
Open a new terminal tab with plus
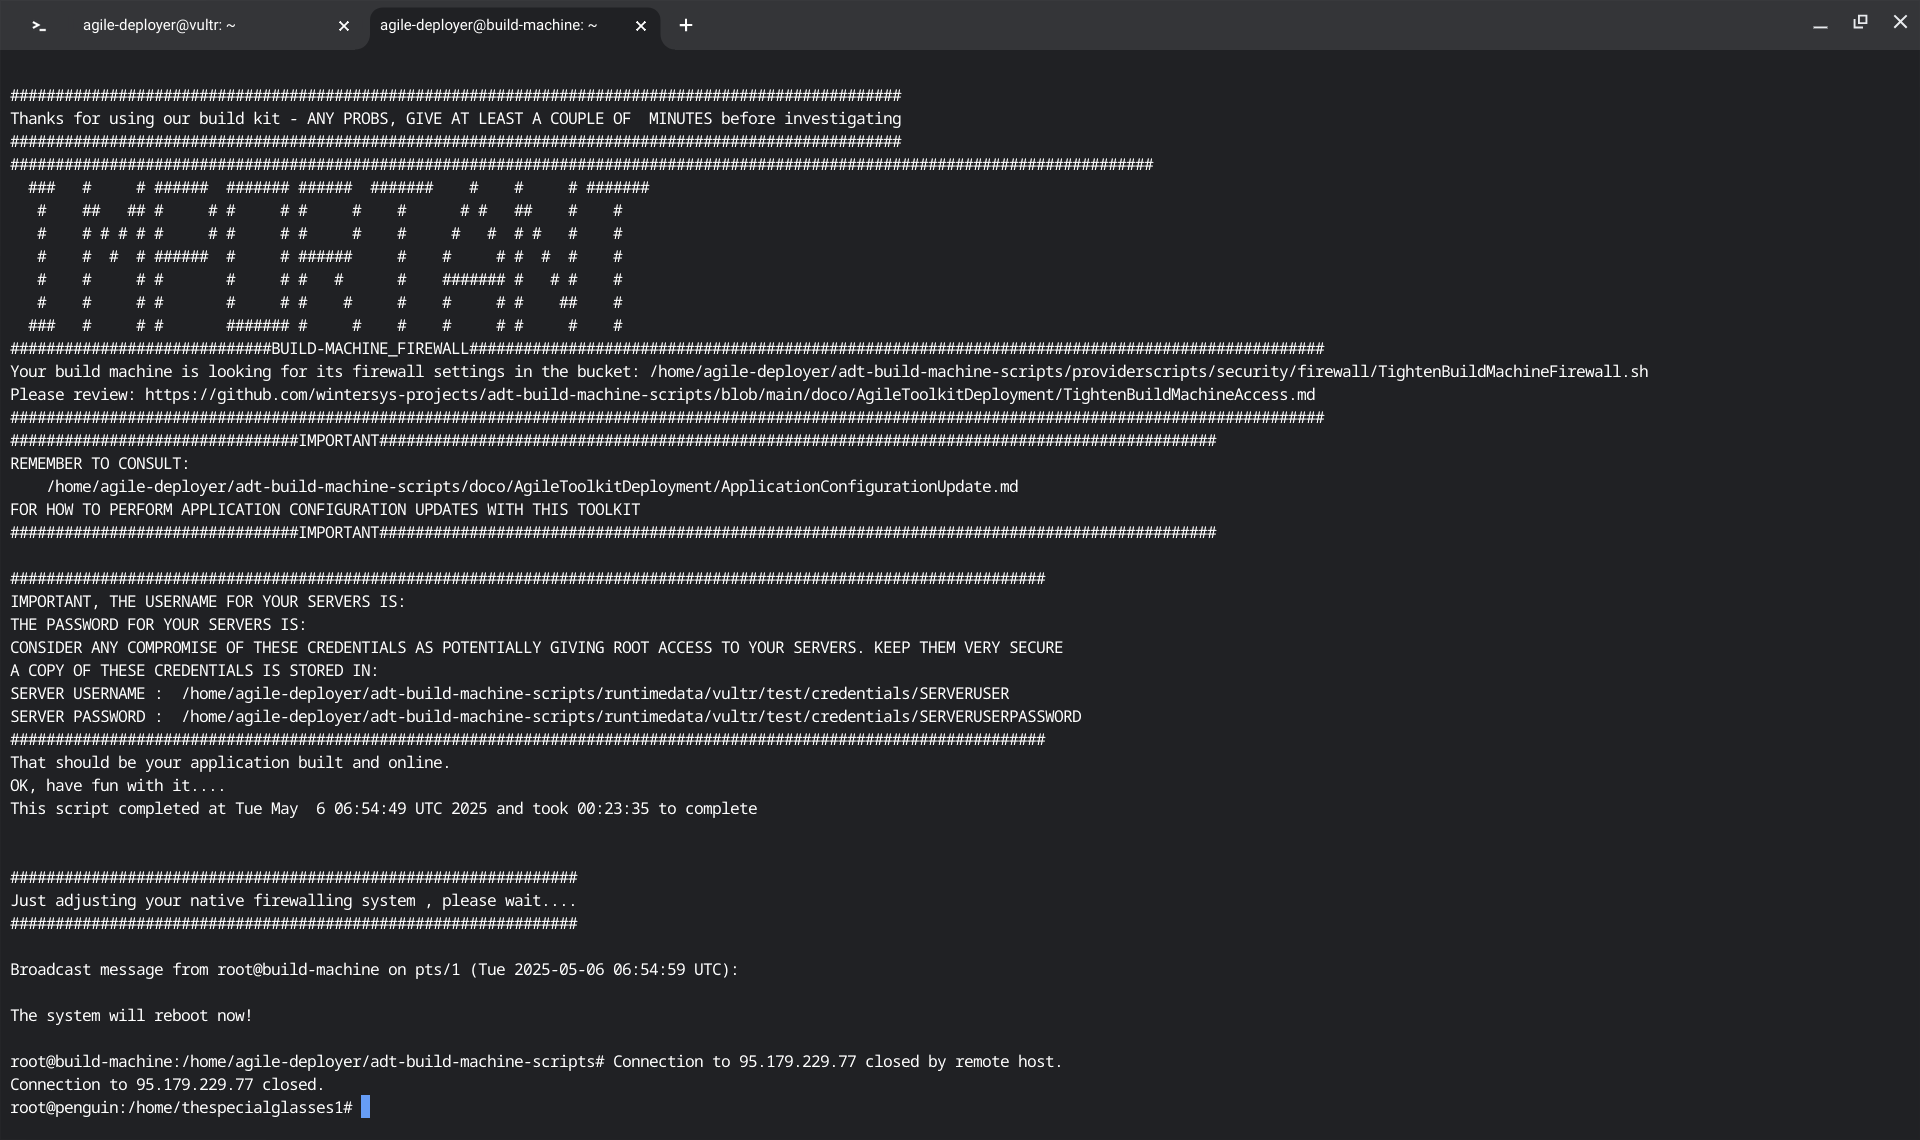[x=686, y=26]
